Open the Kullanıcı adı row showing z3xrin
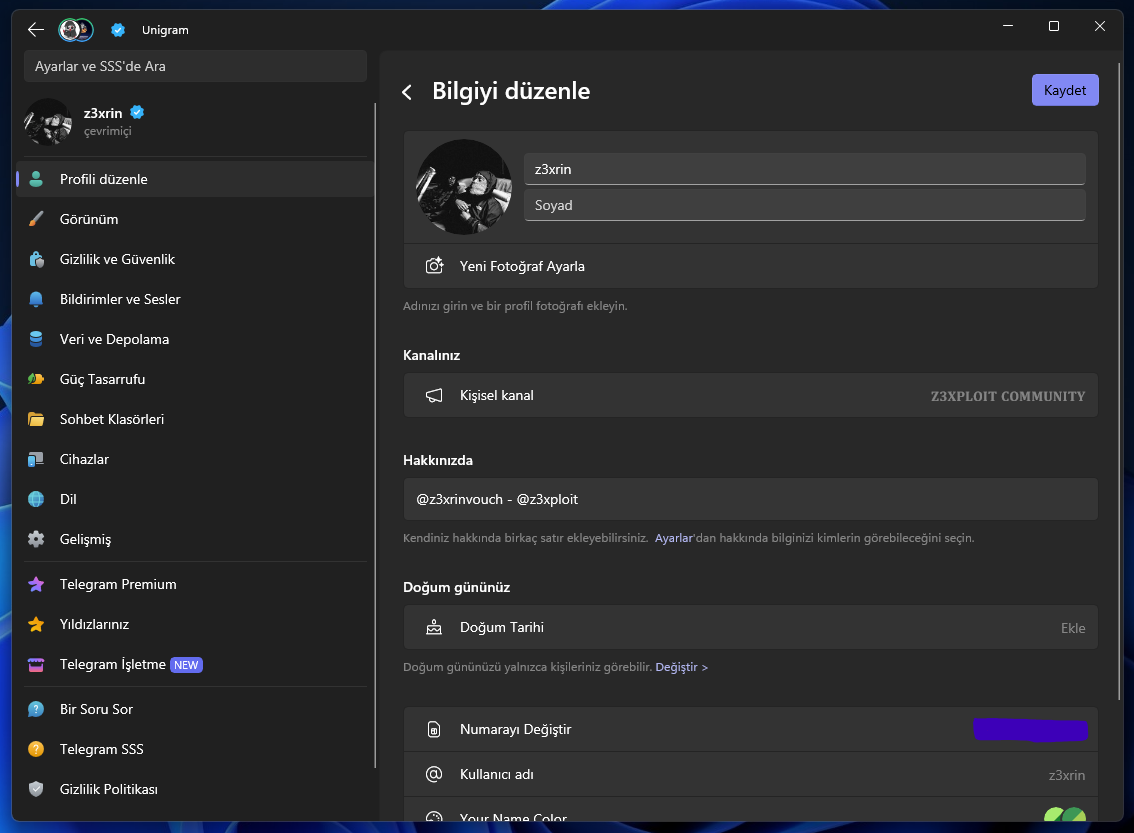The image size is (1134, 833). pyautogui.click(x=750, y=774)
